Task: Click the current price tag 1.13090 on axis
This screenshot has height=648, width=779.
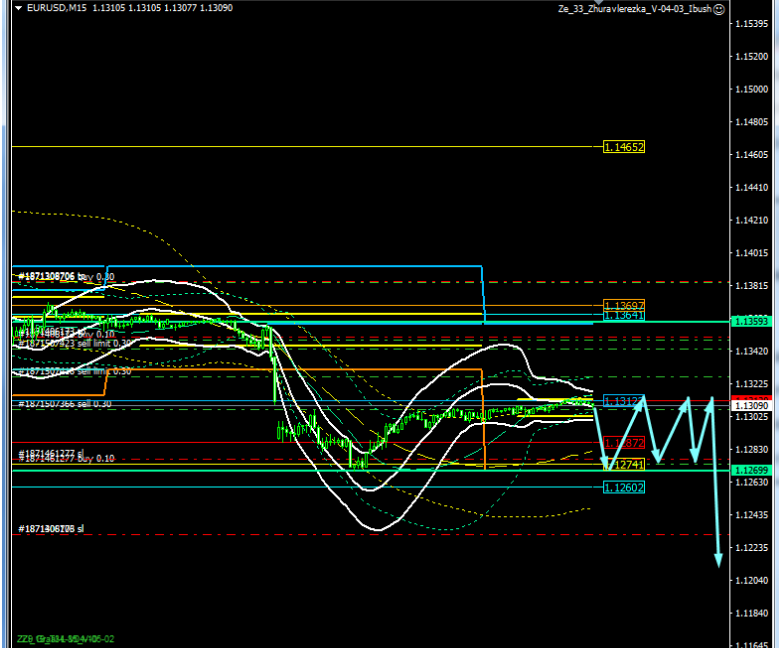Action: pyautogui.click(x=751, y=406)
